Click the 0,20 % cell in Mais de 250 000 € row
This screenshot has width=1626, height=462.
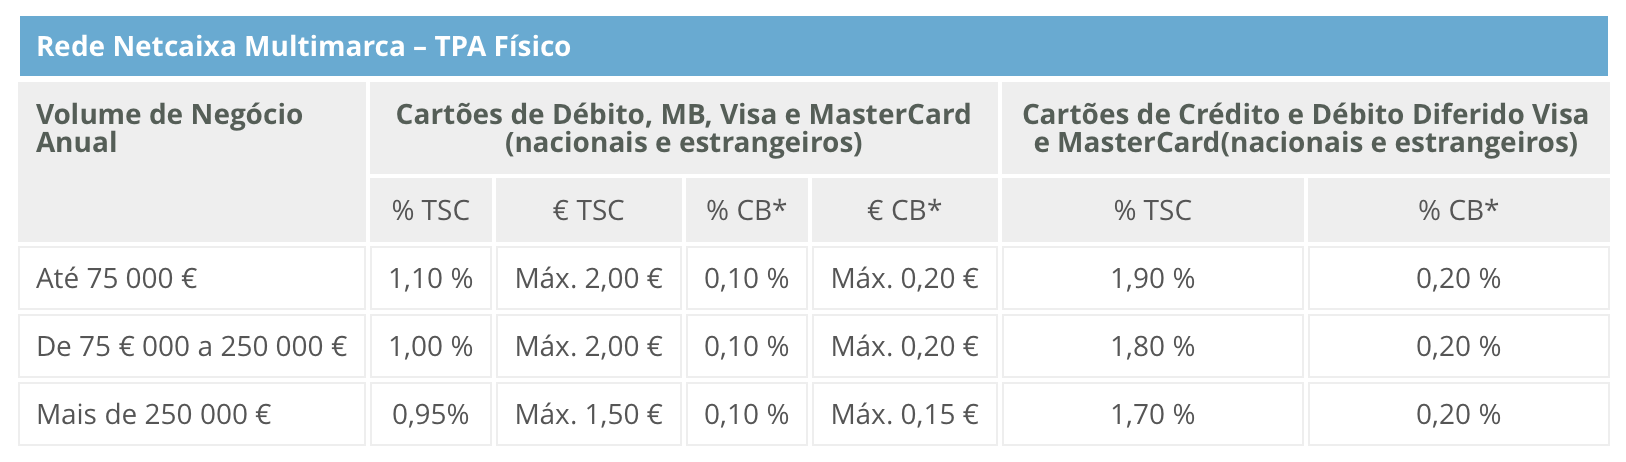tap(1458, 414)
